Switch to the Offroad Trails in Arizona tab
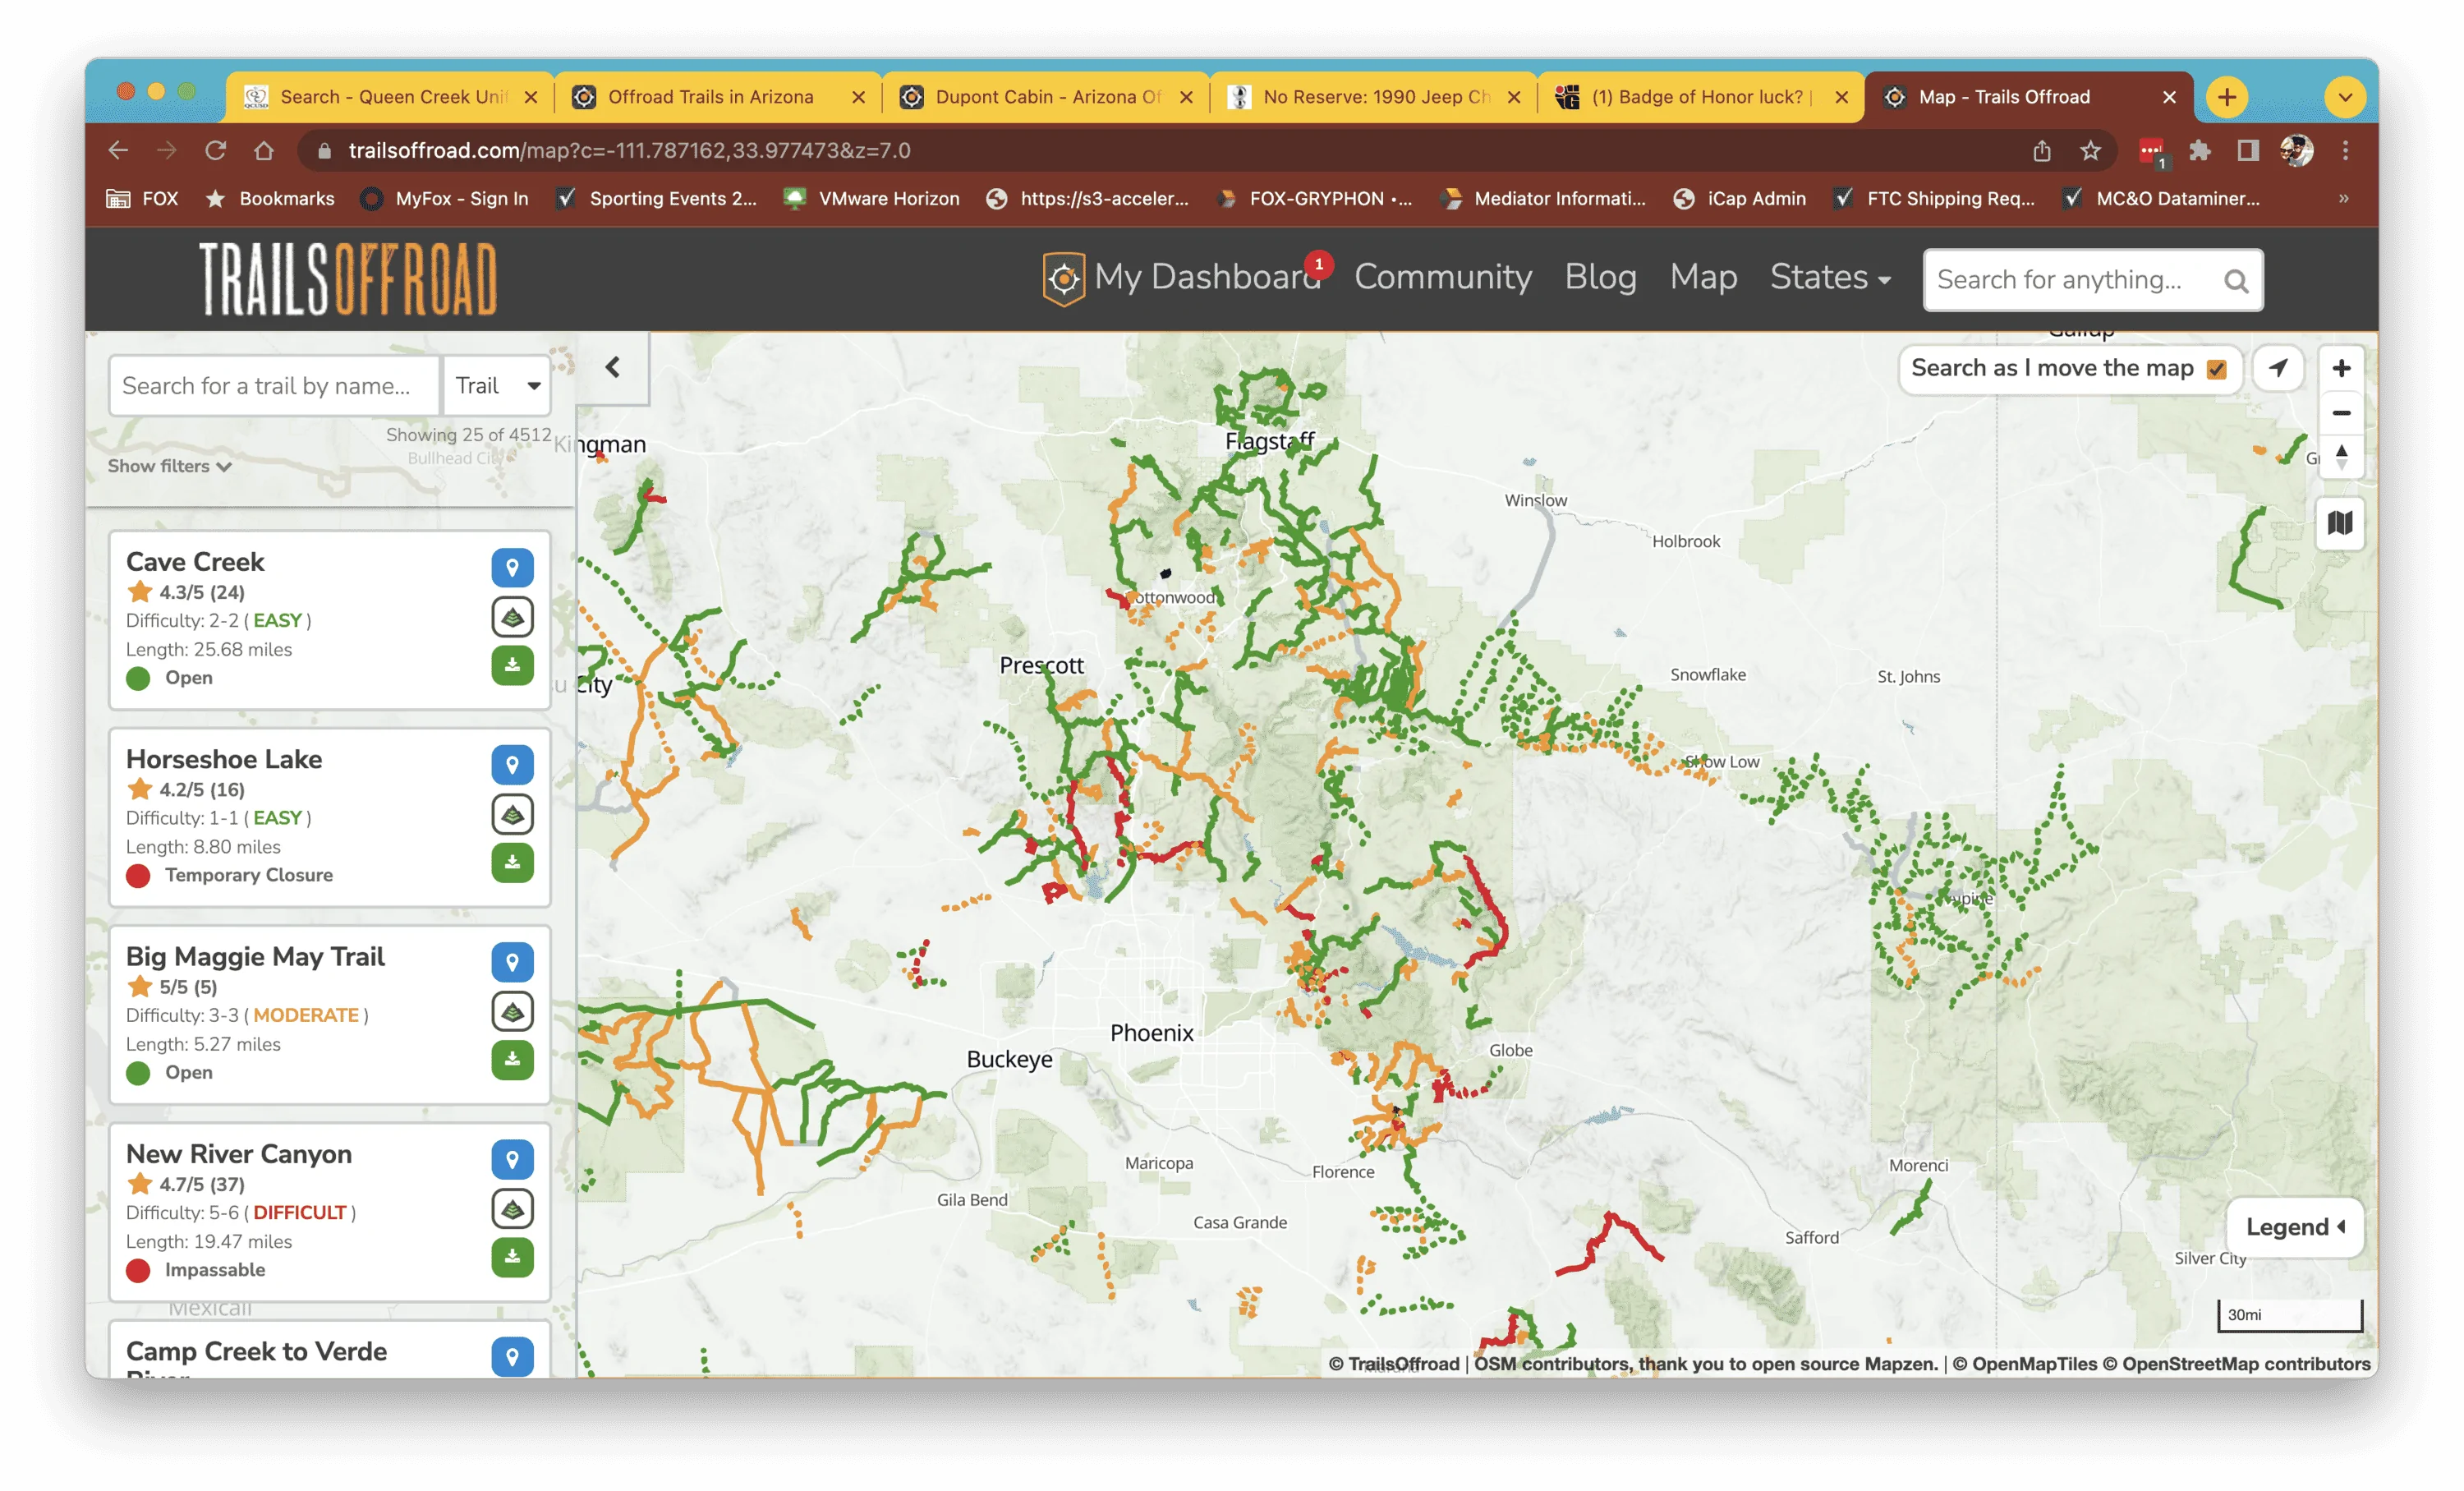 (x=718, y=97)
